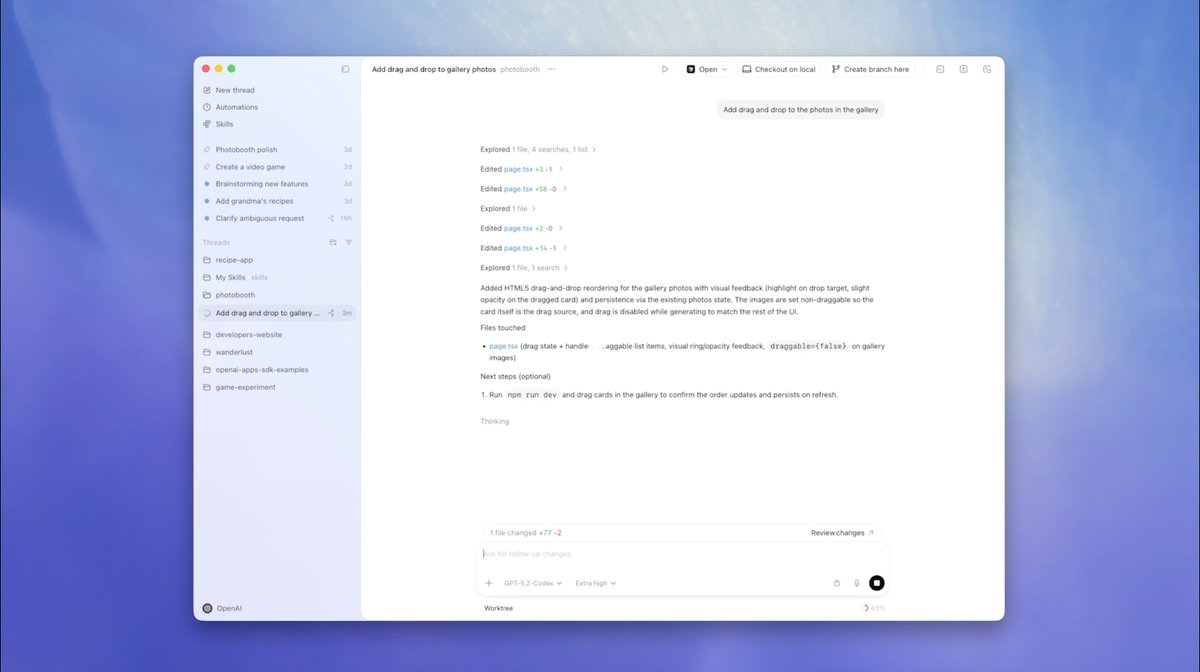
Task: Click the Worktree label below the composer
Action: [x=499, y=608]
